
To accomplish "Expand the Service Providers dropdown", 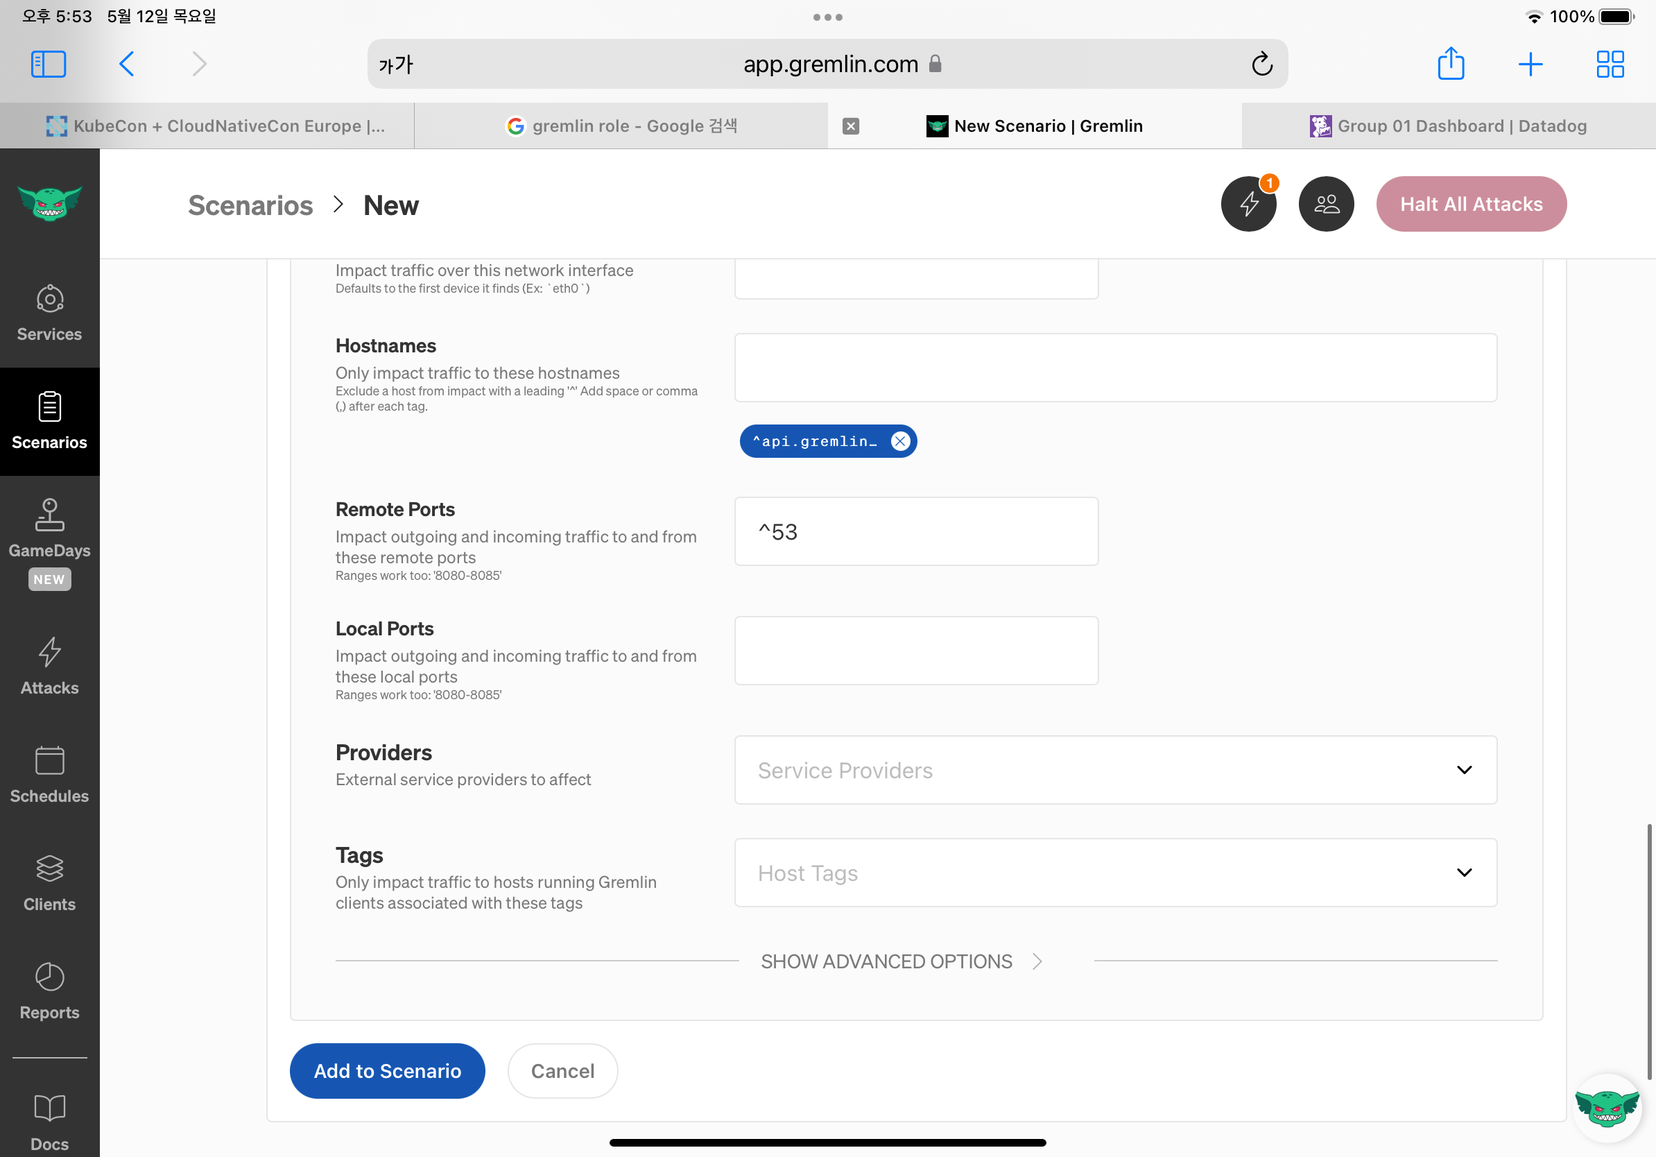I will (1116, 770).
